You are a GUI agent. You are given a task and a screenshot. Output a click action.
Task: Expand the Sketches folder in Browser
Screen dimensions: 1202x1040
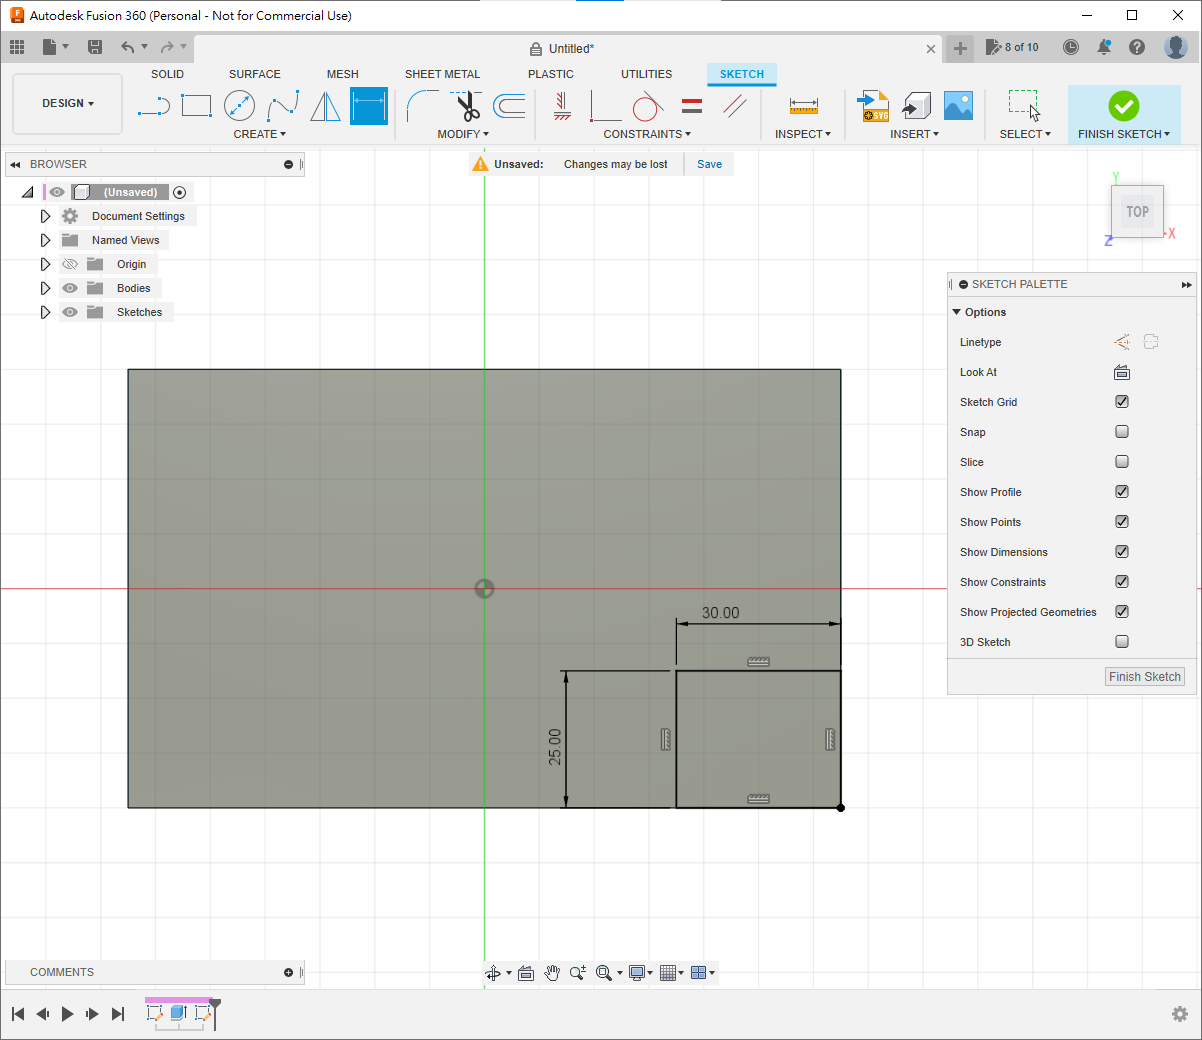(x=45, y=312)
